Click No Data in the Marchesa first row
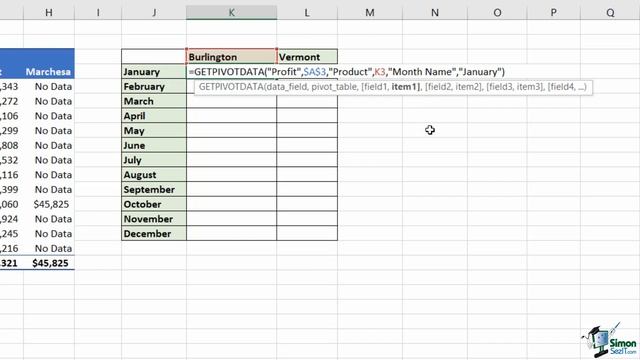 click(53, 87)
